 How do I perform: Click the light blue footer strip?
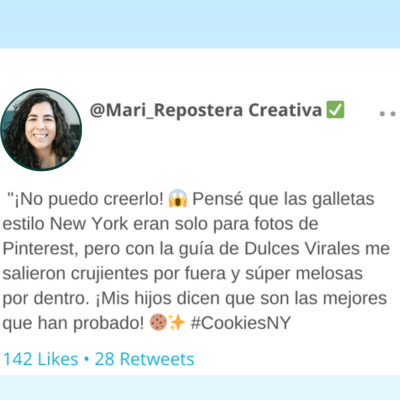pos(200,388)
